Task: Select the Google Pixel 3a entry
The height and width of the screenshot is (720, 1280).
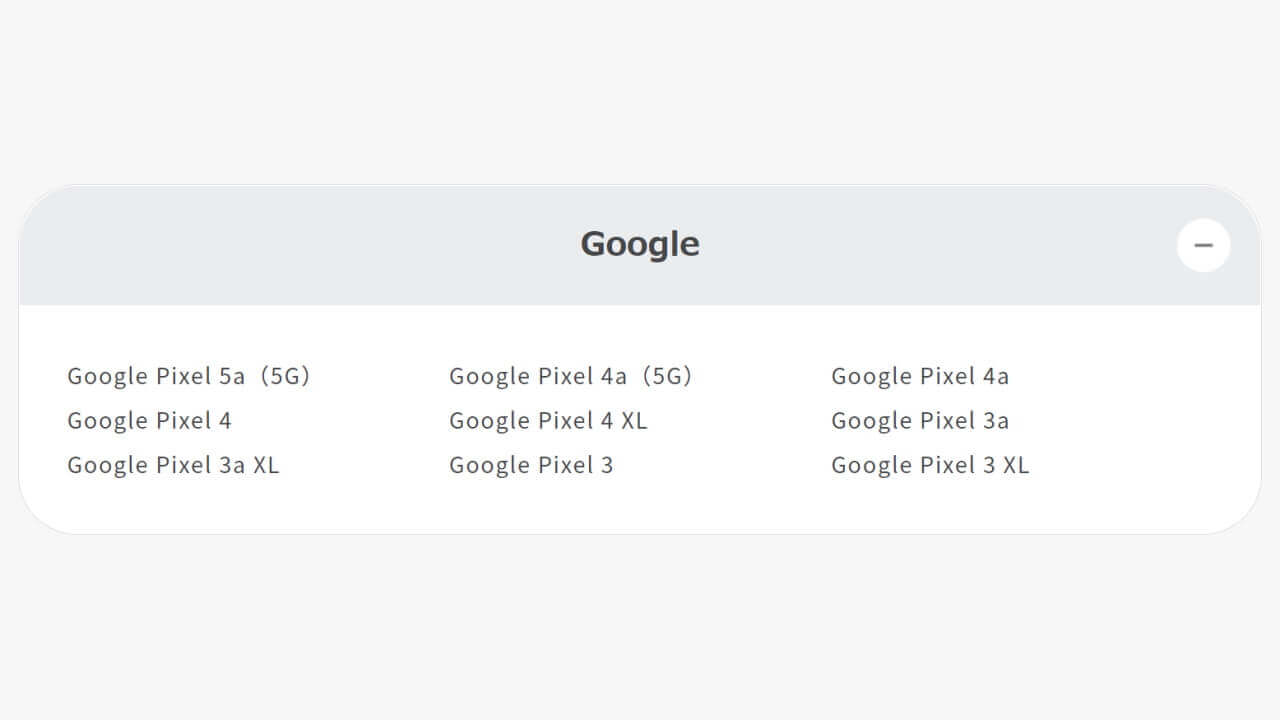Action: [x=919, y=420]
